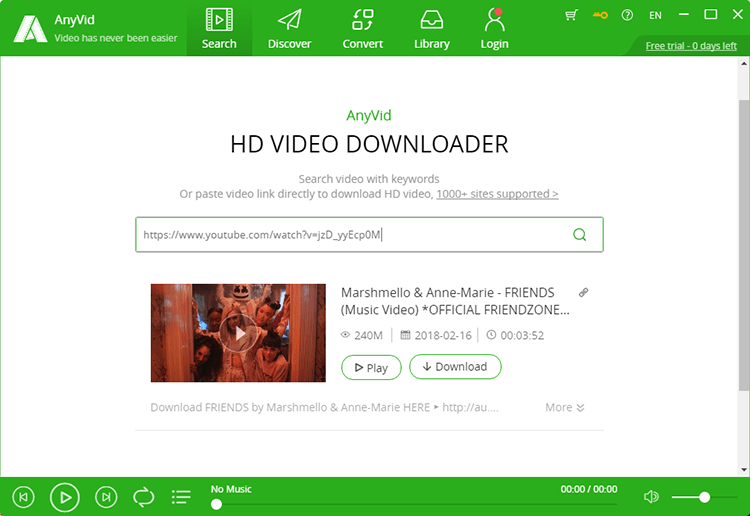The height and width of the screenshot is (516, 750).
Task: Open the playlist list icon
Action: click(x=181, y=497)
